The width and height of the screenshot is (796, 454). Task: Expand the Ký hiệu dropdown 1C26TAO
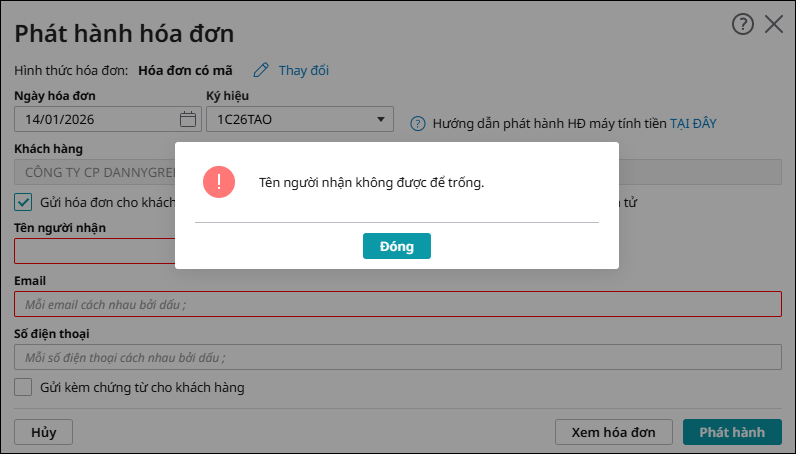pyautogui.click(x=380, y=120)
